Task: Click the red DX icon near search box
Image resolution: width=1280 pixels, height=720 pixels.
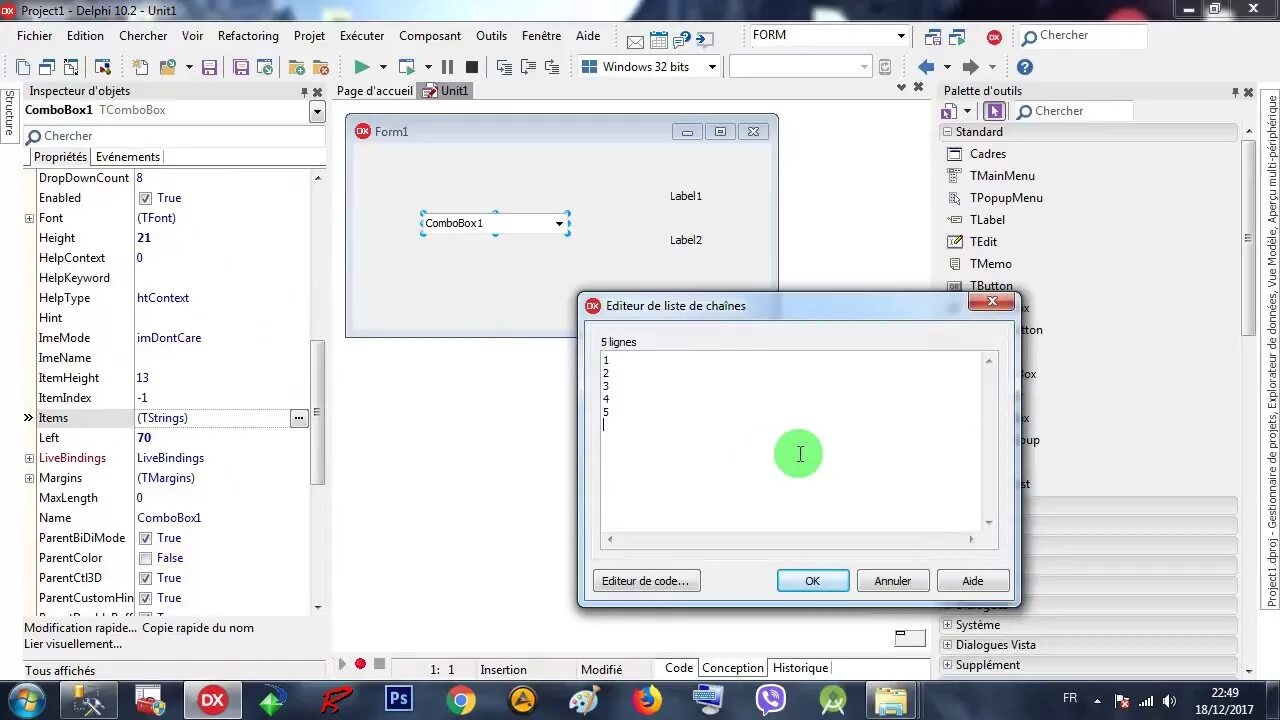Action: 994,36
